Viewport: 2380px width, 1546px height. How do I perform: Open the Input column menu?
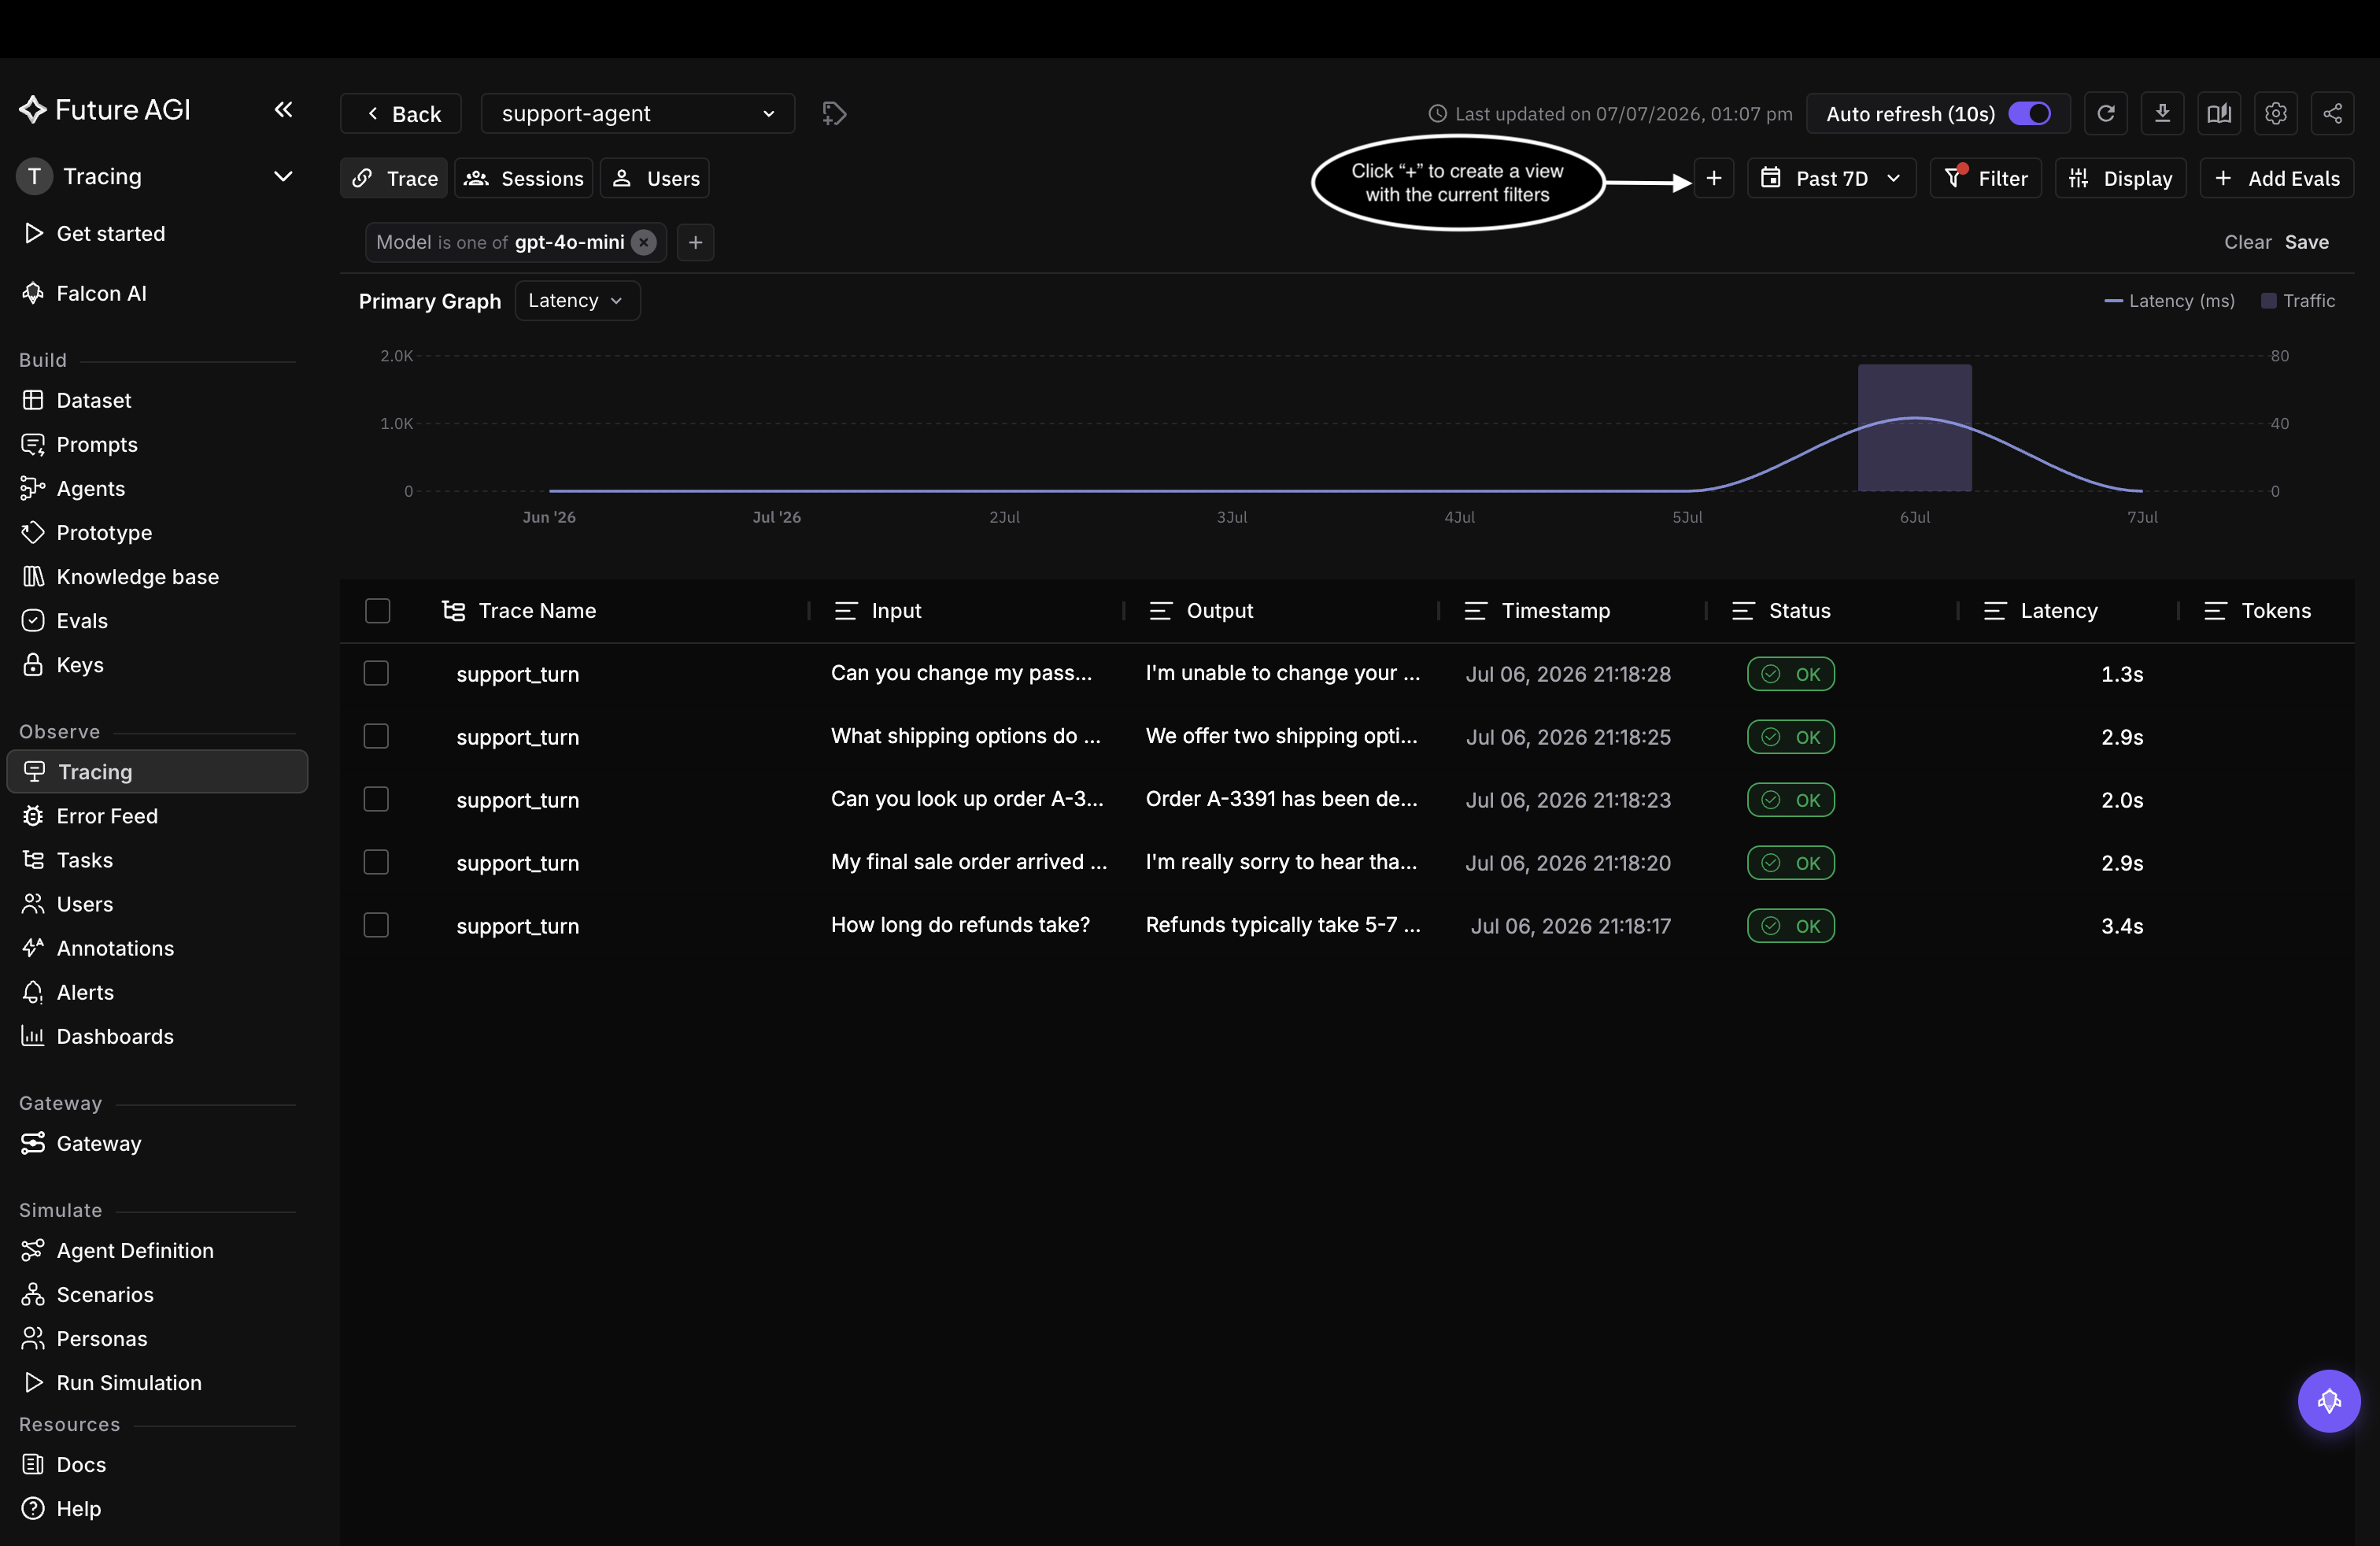[846, 610]
